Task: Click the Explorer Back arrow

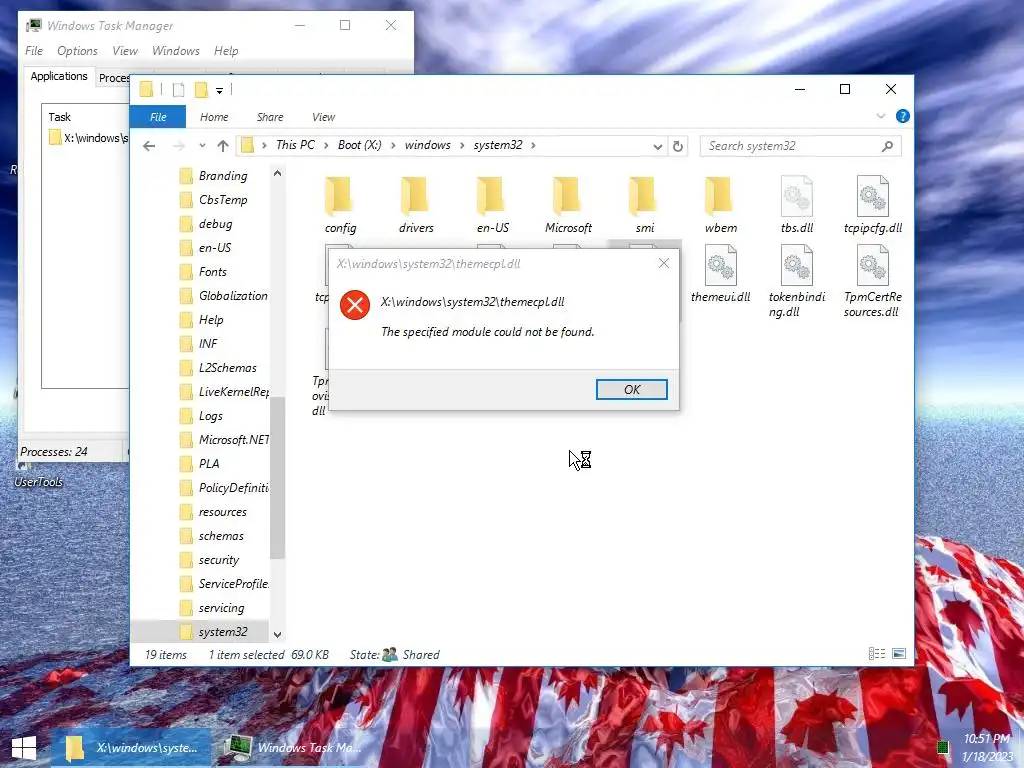Action: [149, 146]
